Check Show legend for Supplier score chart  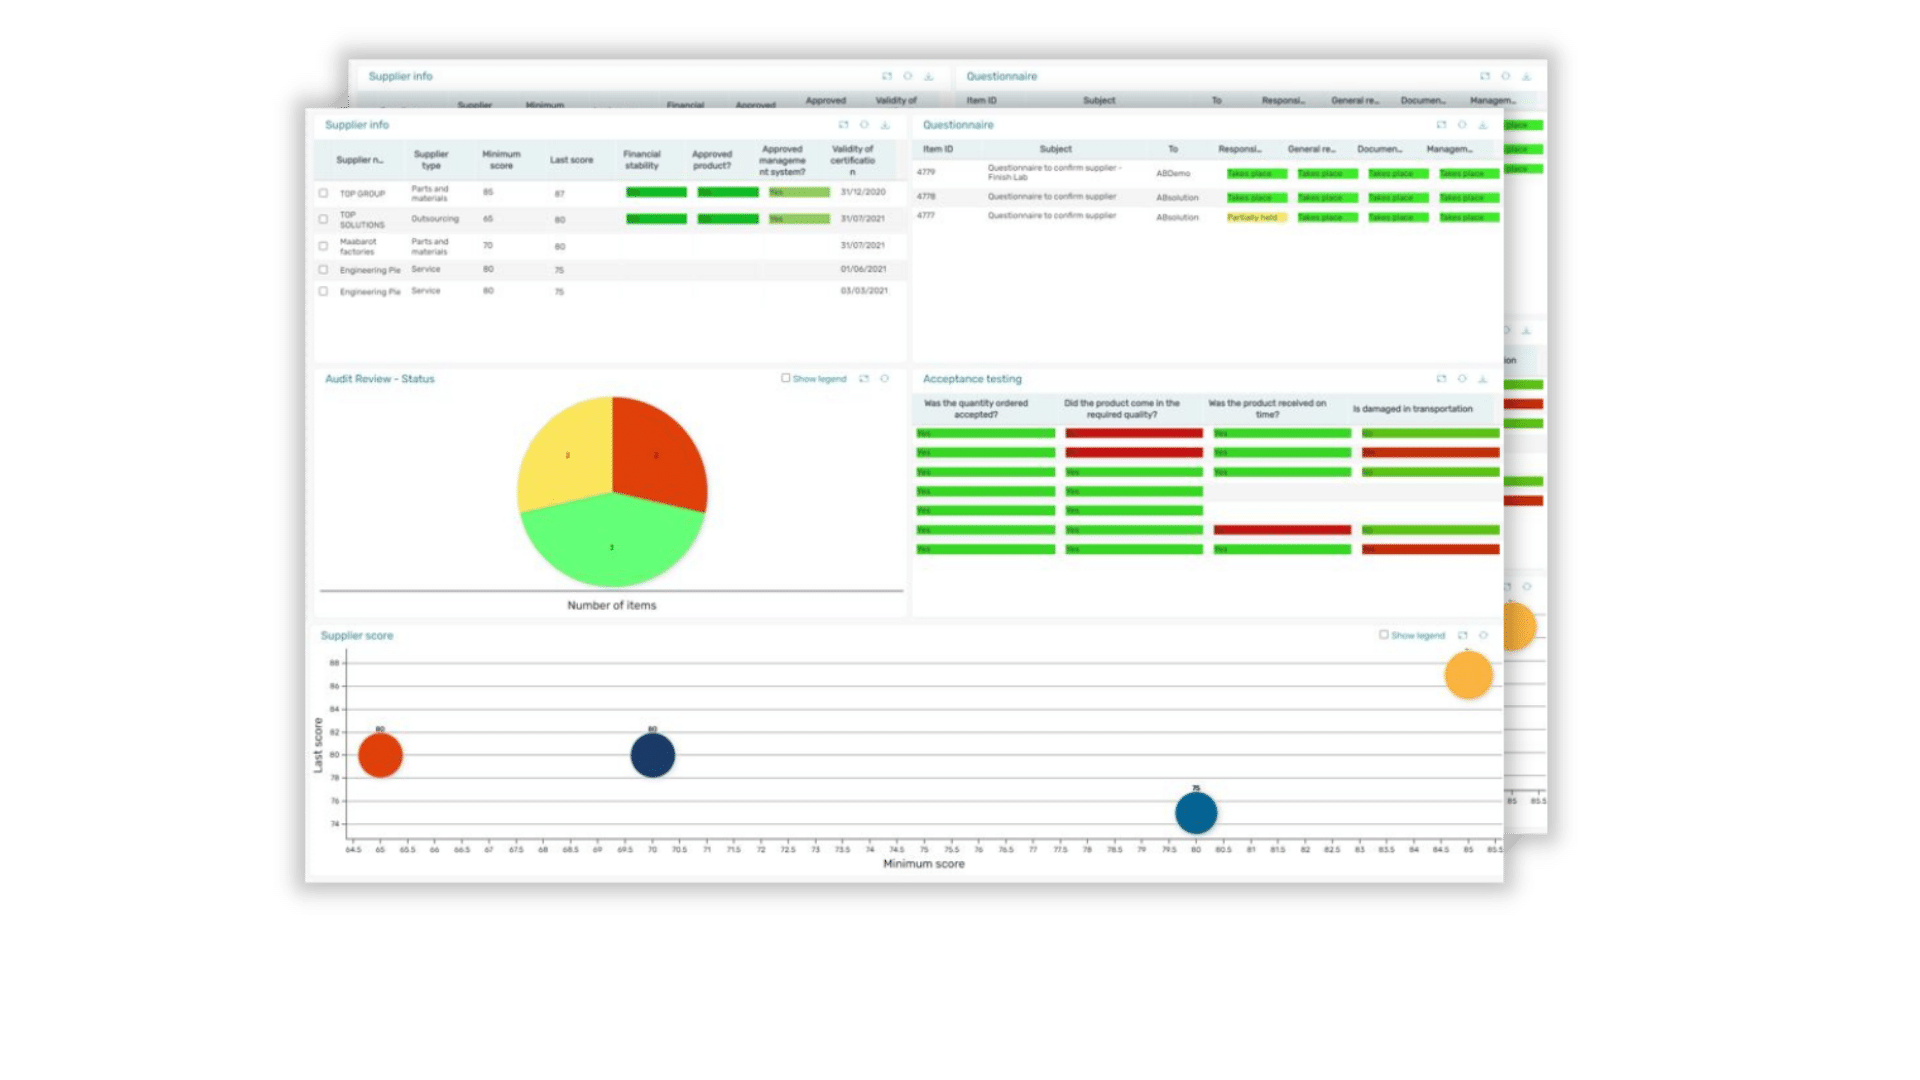[1385, 635]
